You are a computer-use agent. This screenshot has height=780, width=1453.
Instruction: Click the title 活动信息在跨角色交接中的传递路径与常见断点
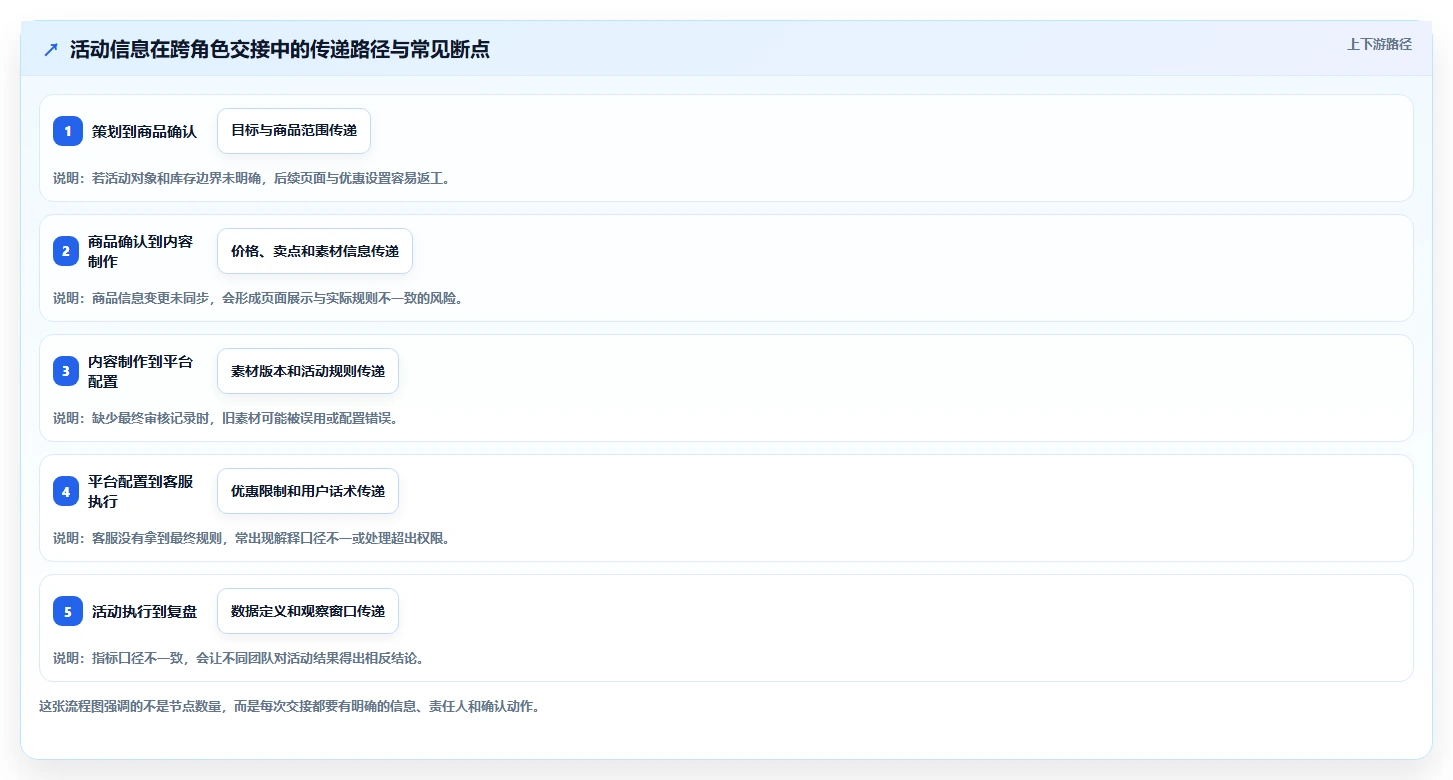click(280, 50)
